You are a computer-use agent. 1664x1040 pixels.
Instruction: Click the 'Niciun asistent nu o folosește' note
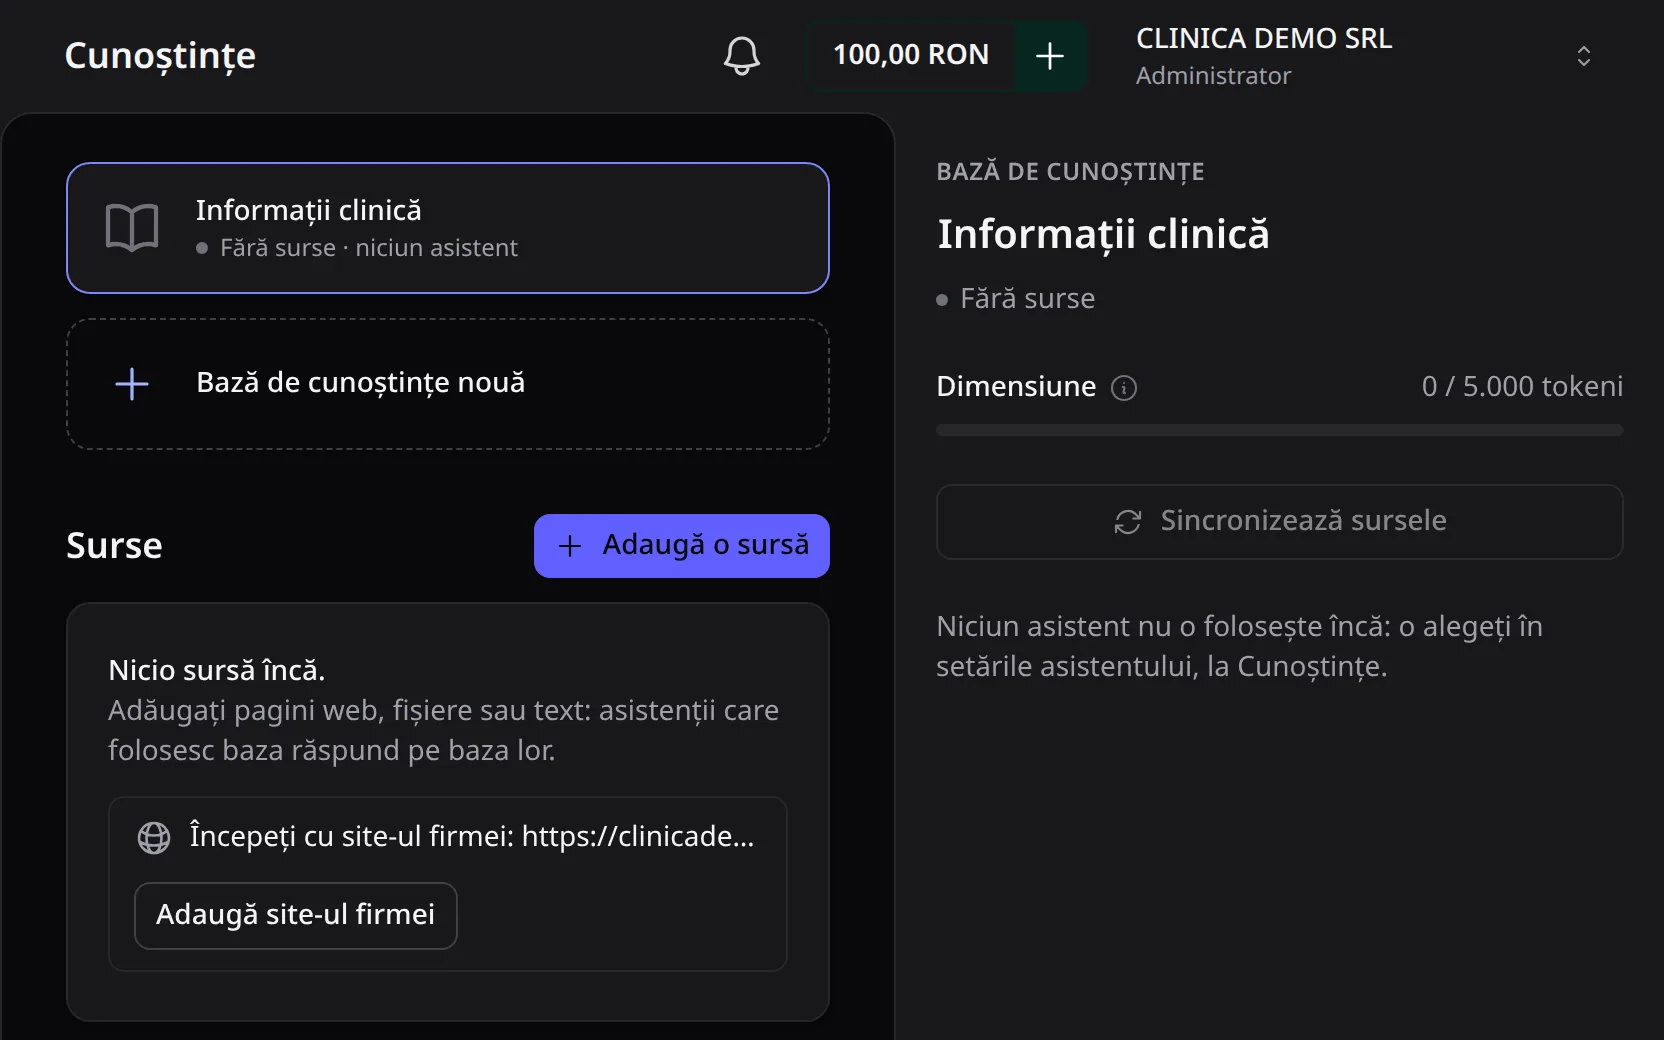pos(1240,647)
